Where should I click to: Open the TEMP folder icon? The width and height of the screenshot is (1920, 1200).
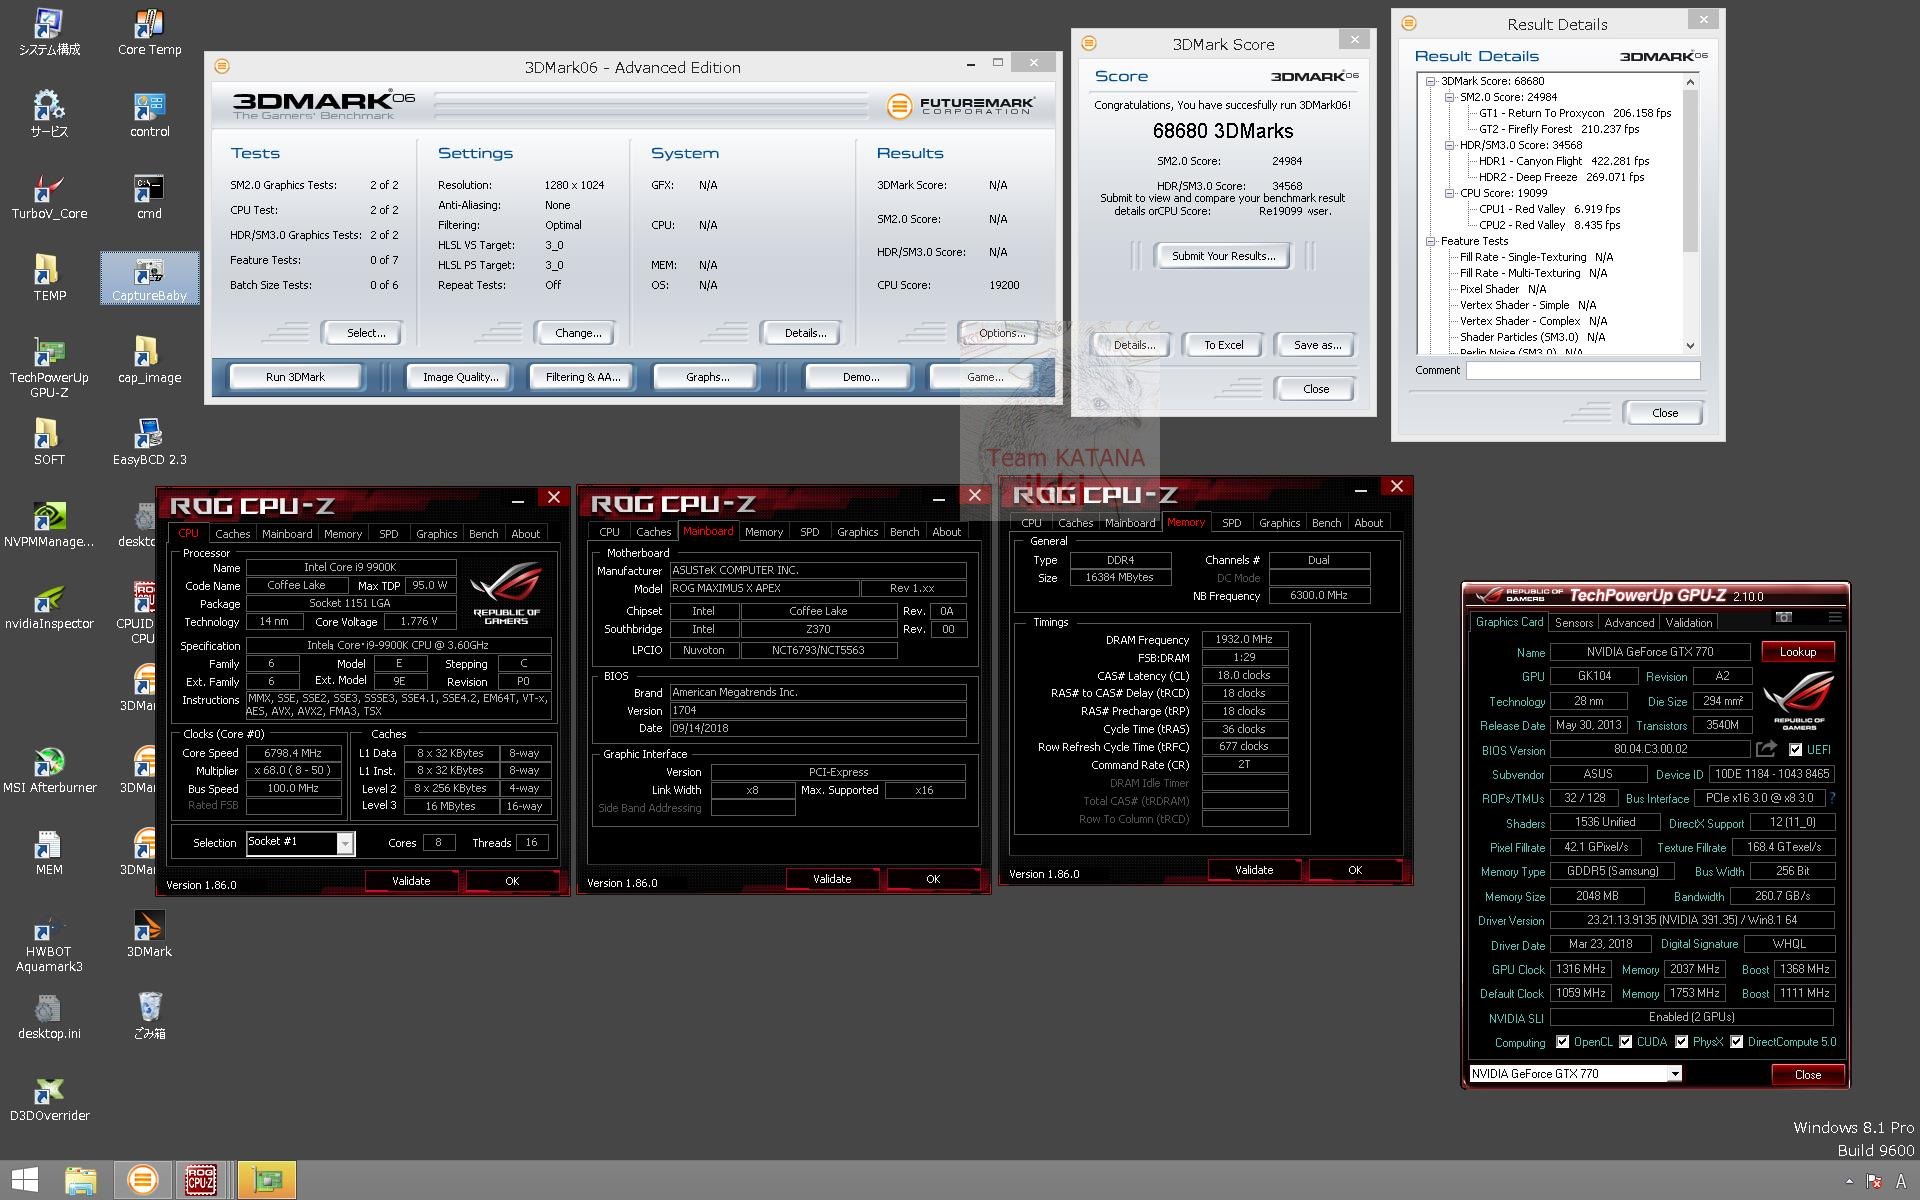pyautogui.click(x=49, y=279)
